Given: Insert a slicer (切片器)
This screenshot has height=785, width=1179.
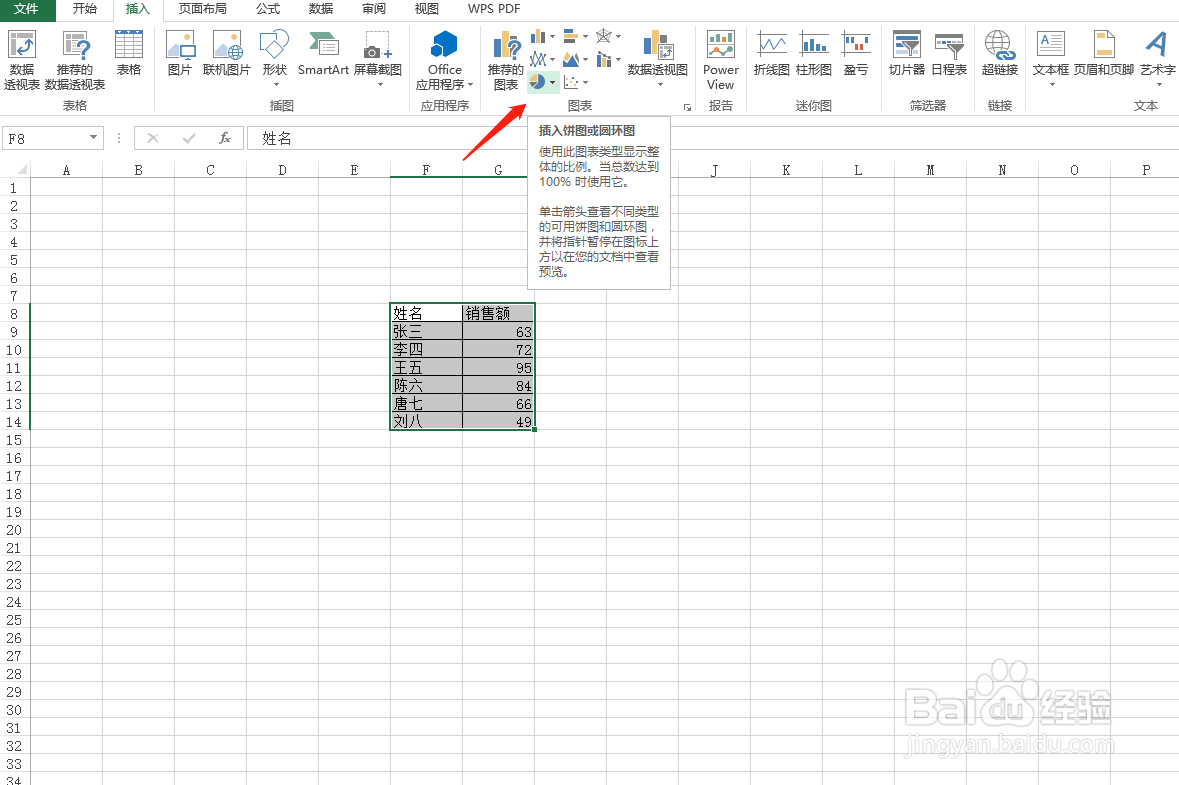Looking at the screenshot, I should 906,54.
